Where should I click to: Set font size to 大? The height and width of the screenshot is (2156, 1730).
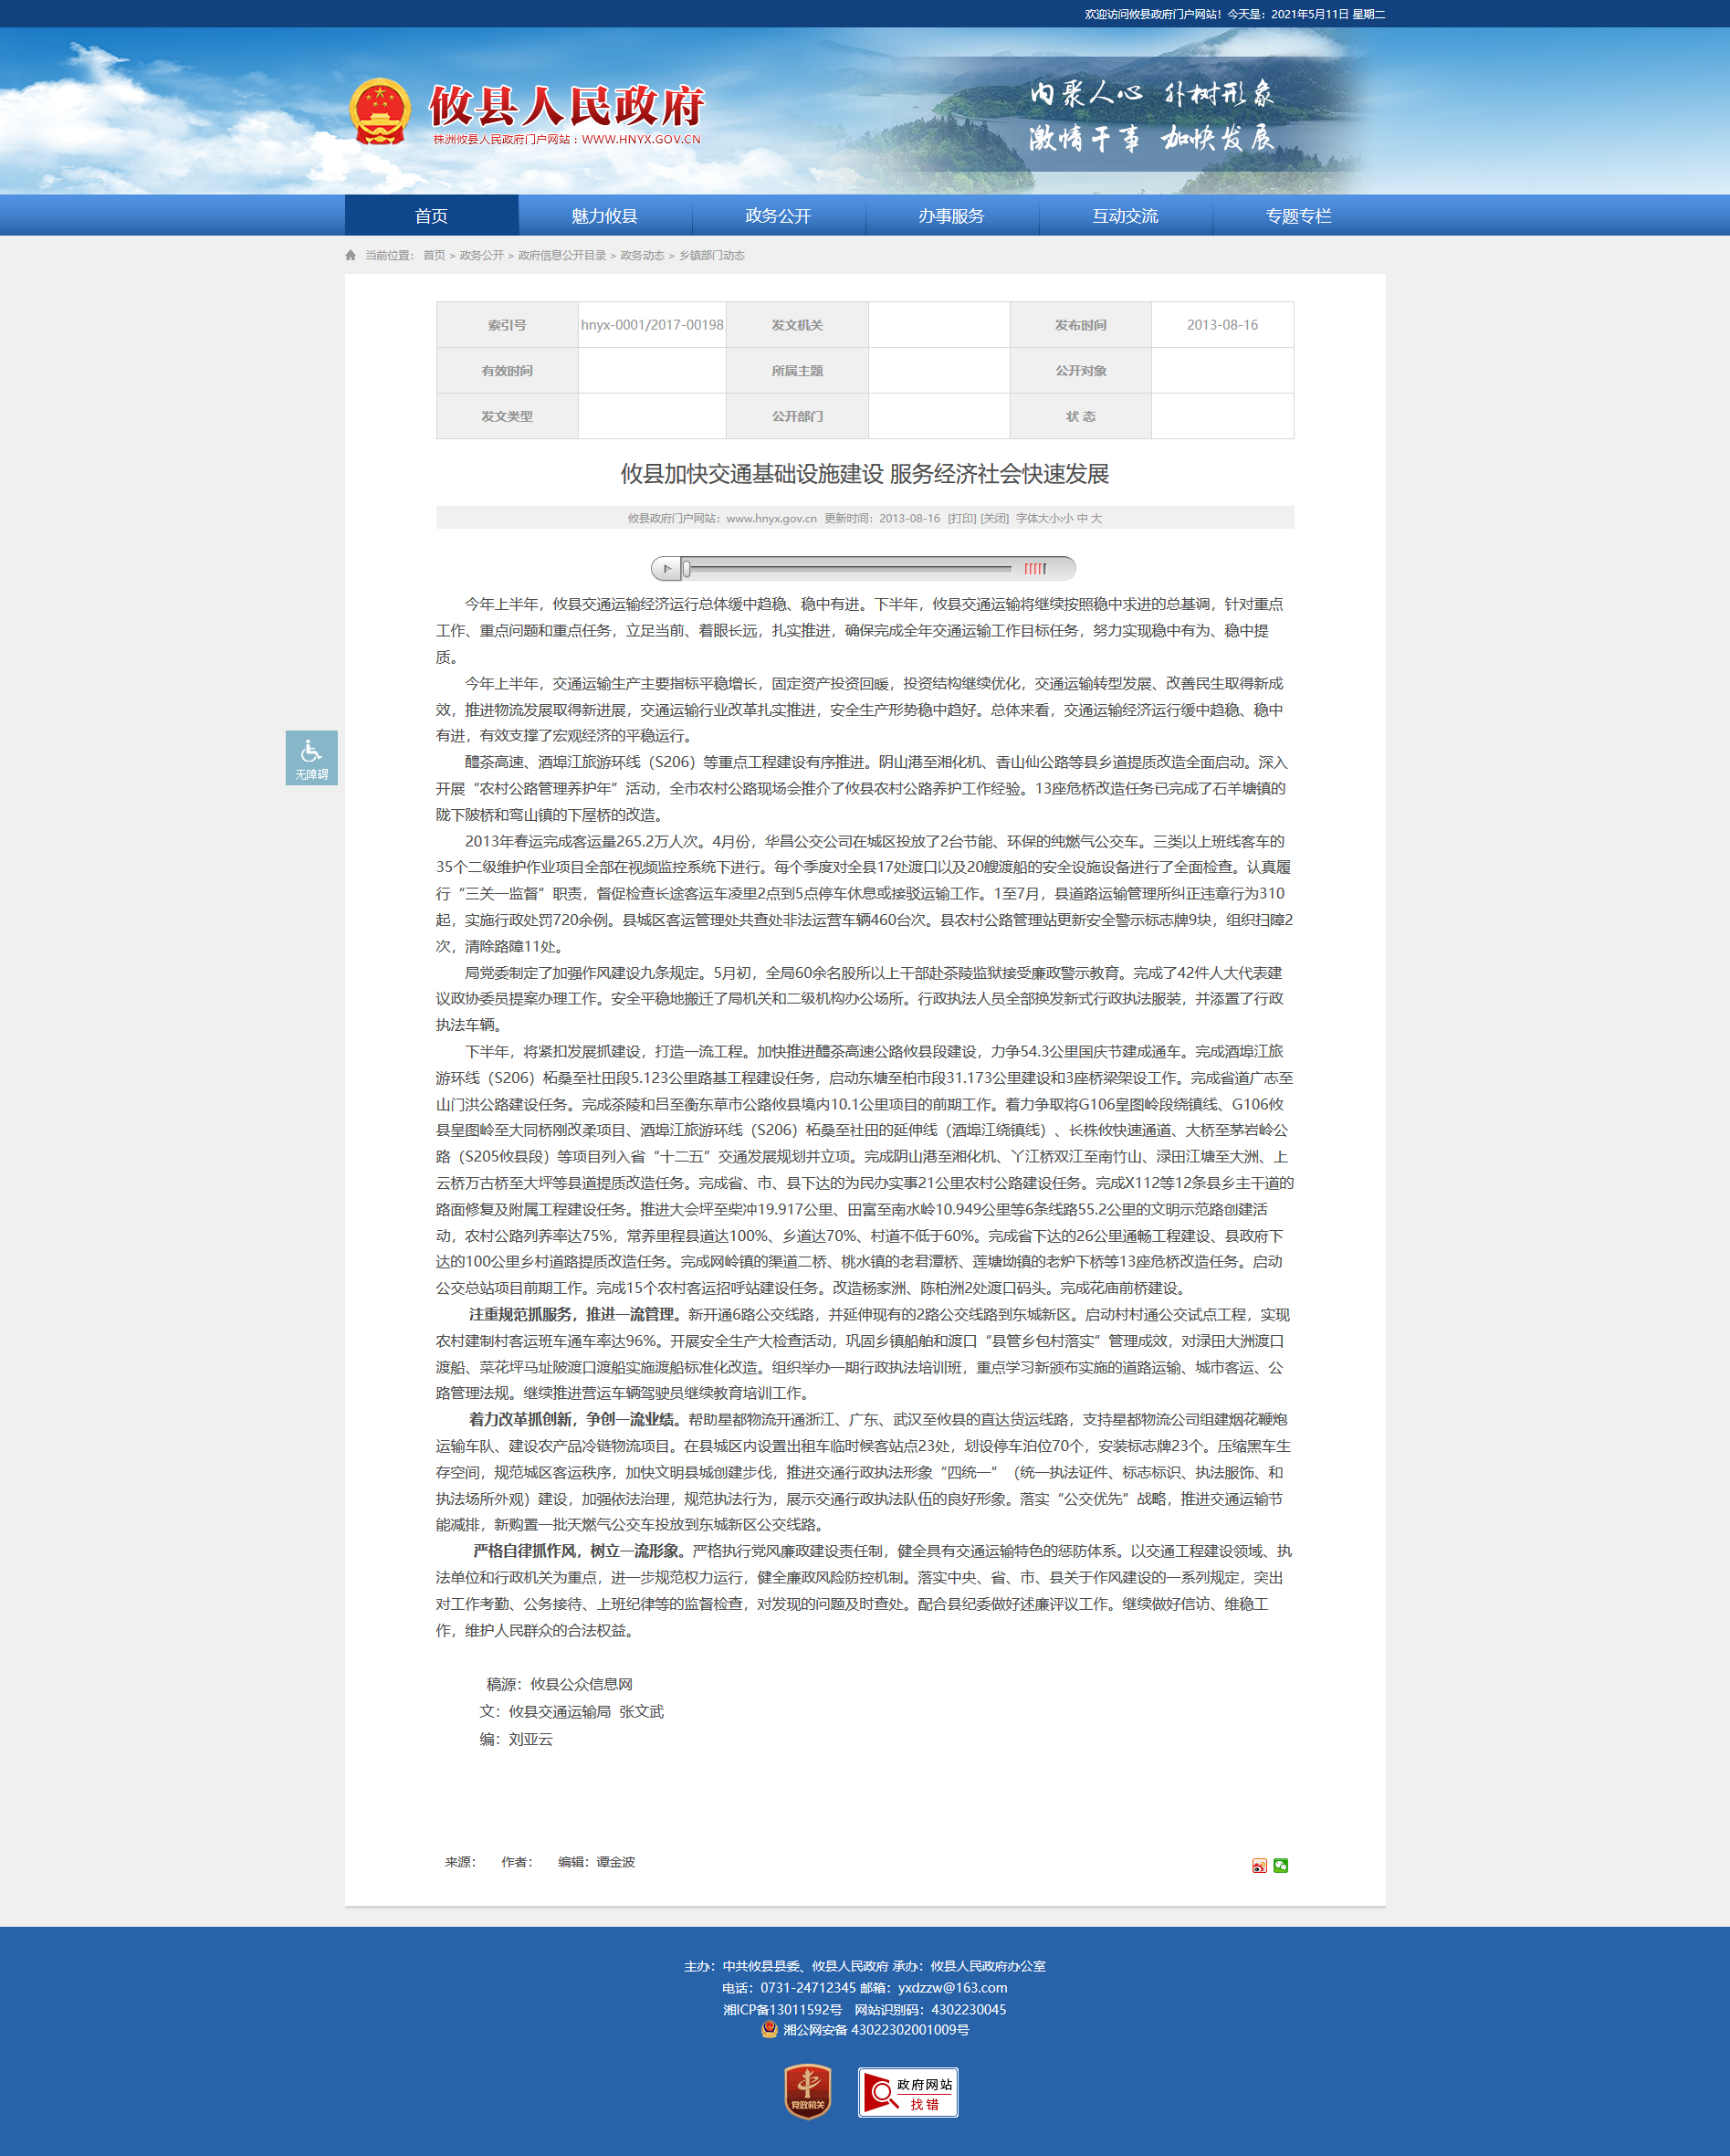[x=1096, y=518]
